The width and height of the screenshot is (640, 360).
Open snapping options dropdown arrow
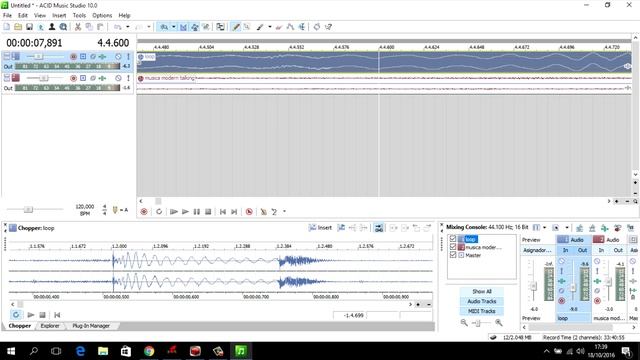tap(173, 27)
